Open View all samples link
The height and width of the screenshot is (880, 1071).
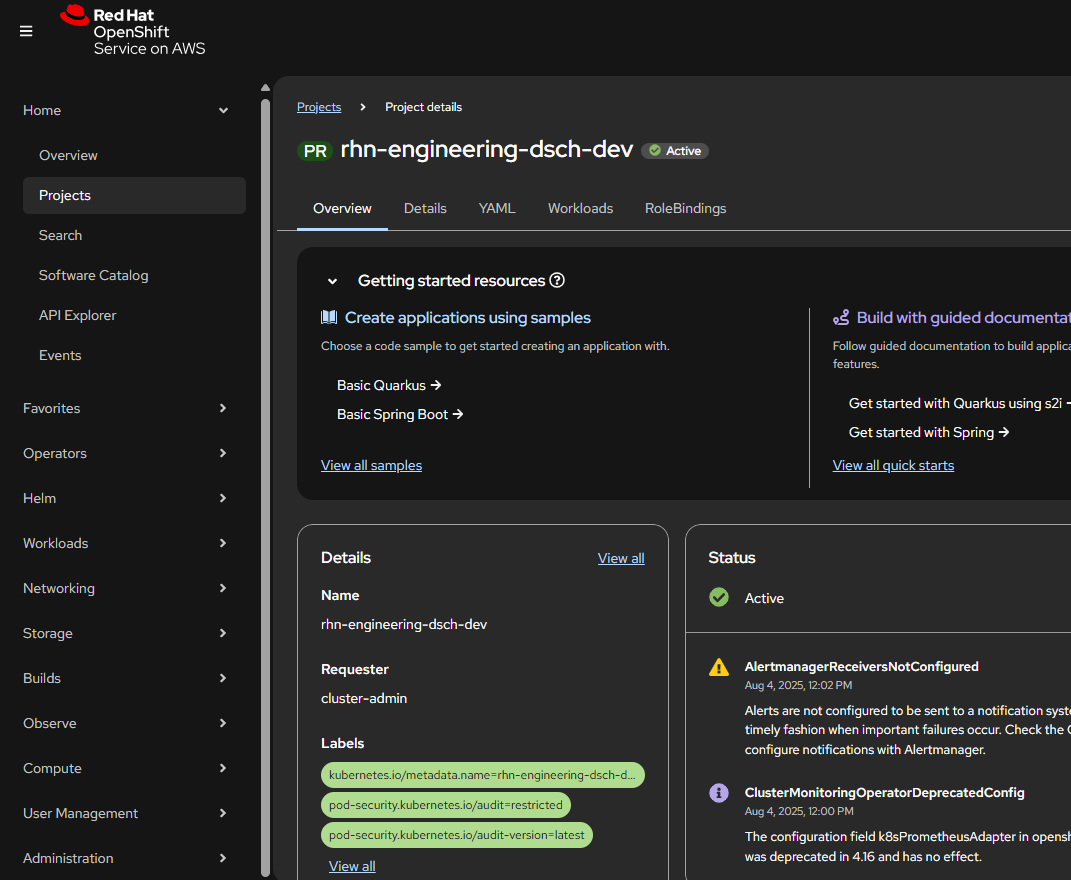(x=371, y=465)
